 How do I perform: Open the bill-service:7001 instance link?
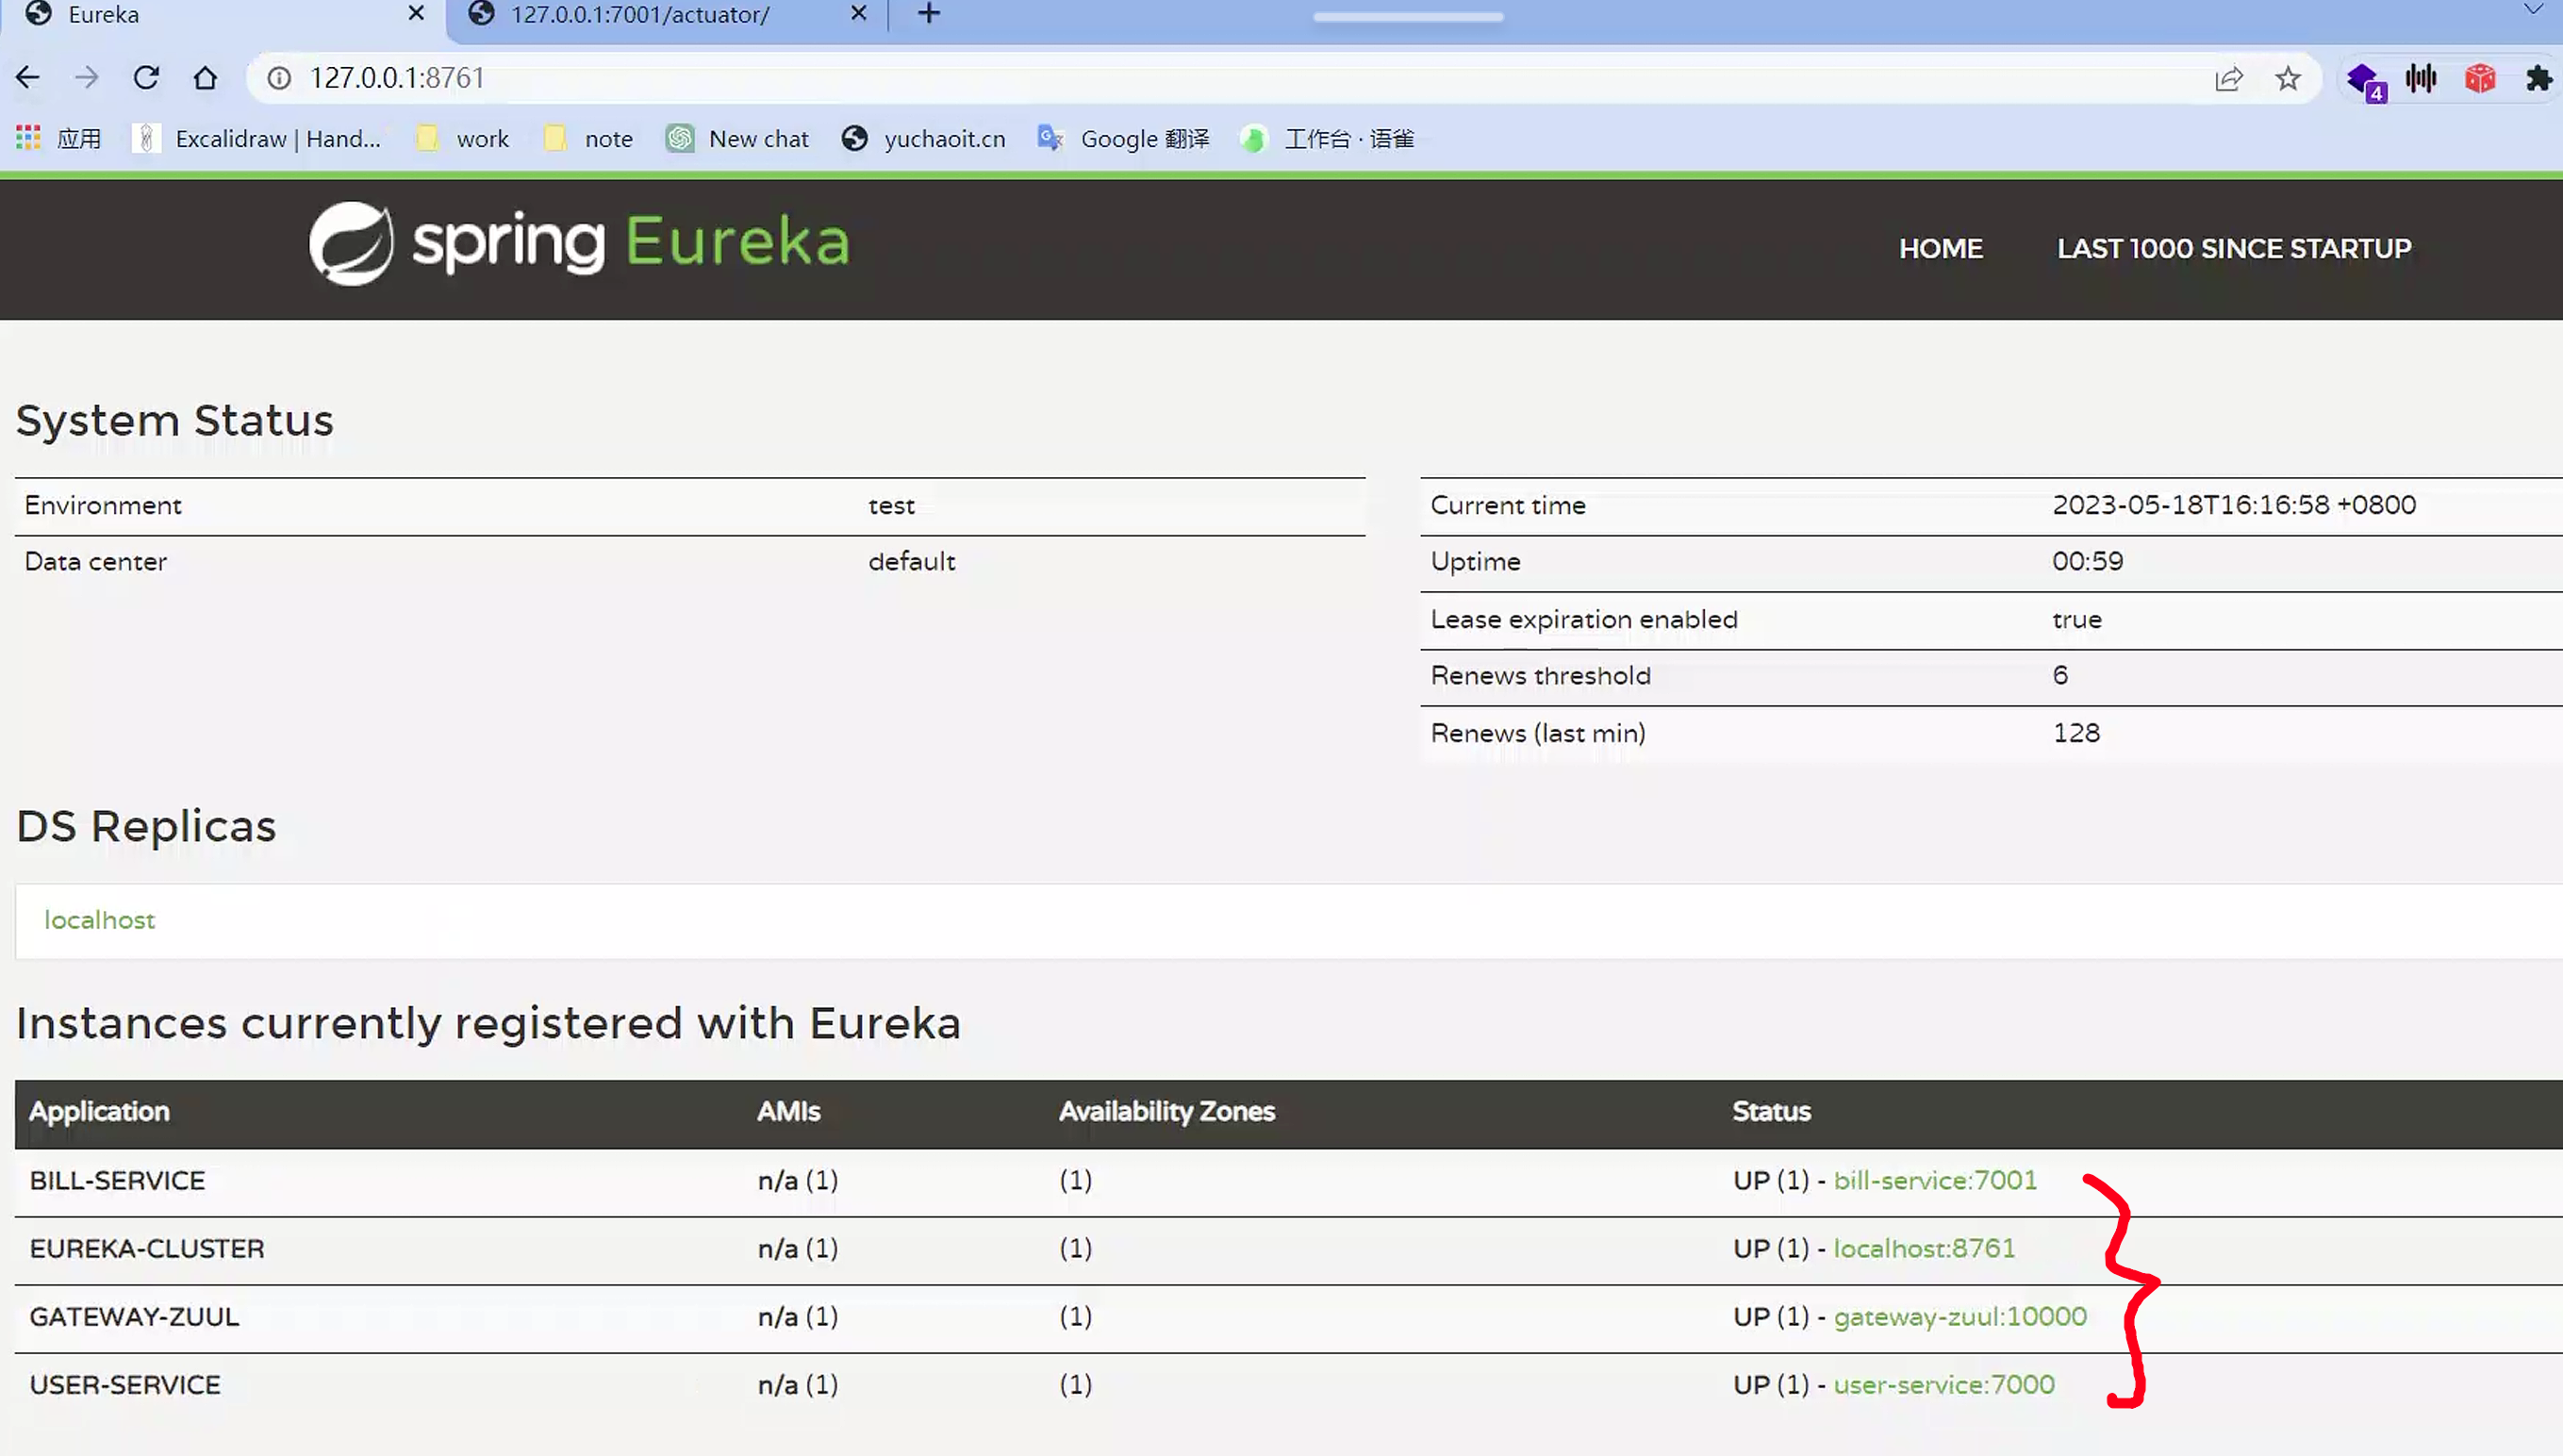1934,1180
